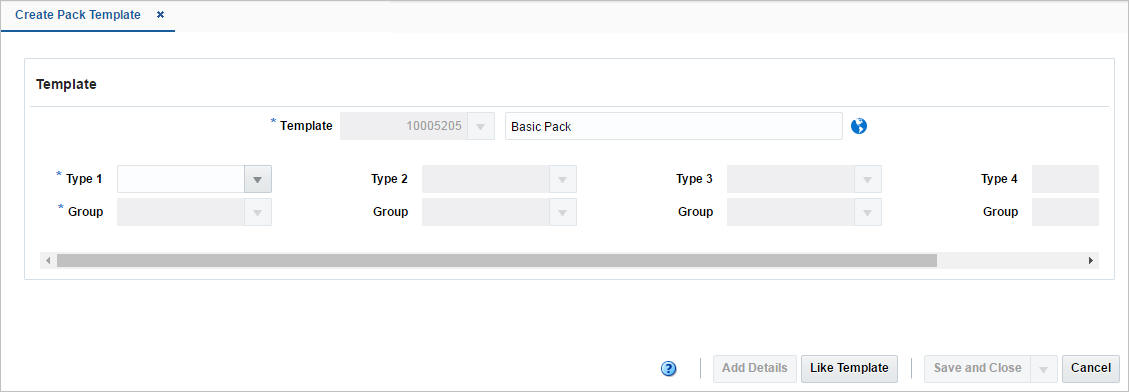Expand the Type 2 dropdown arrow

[x=562, y=179]
